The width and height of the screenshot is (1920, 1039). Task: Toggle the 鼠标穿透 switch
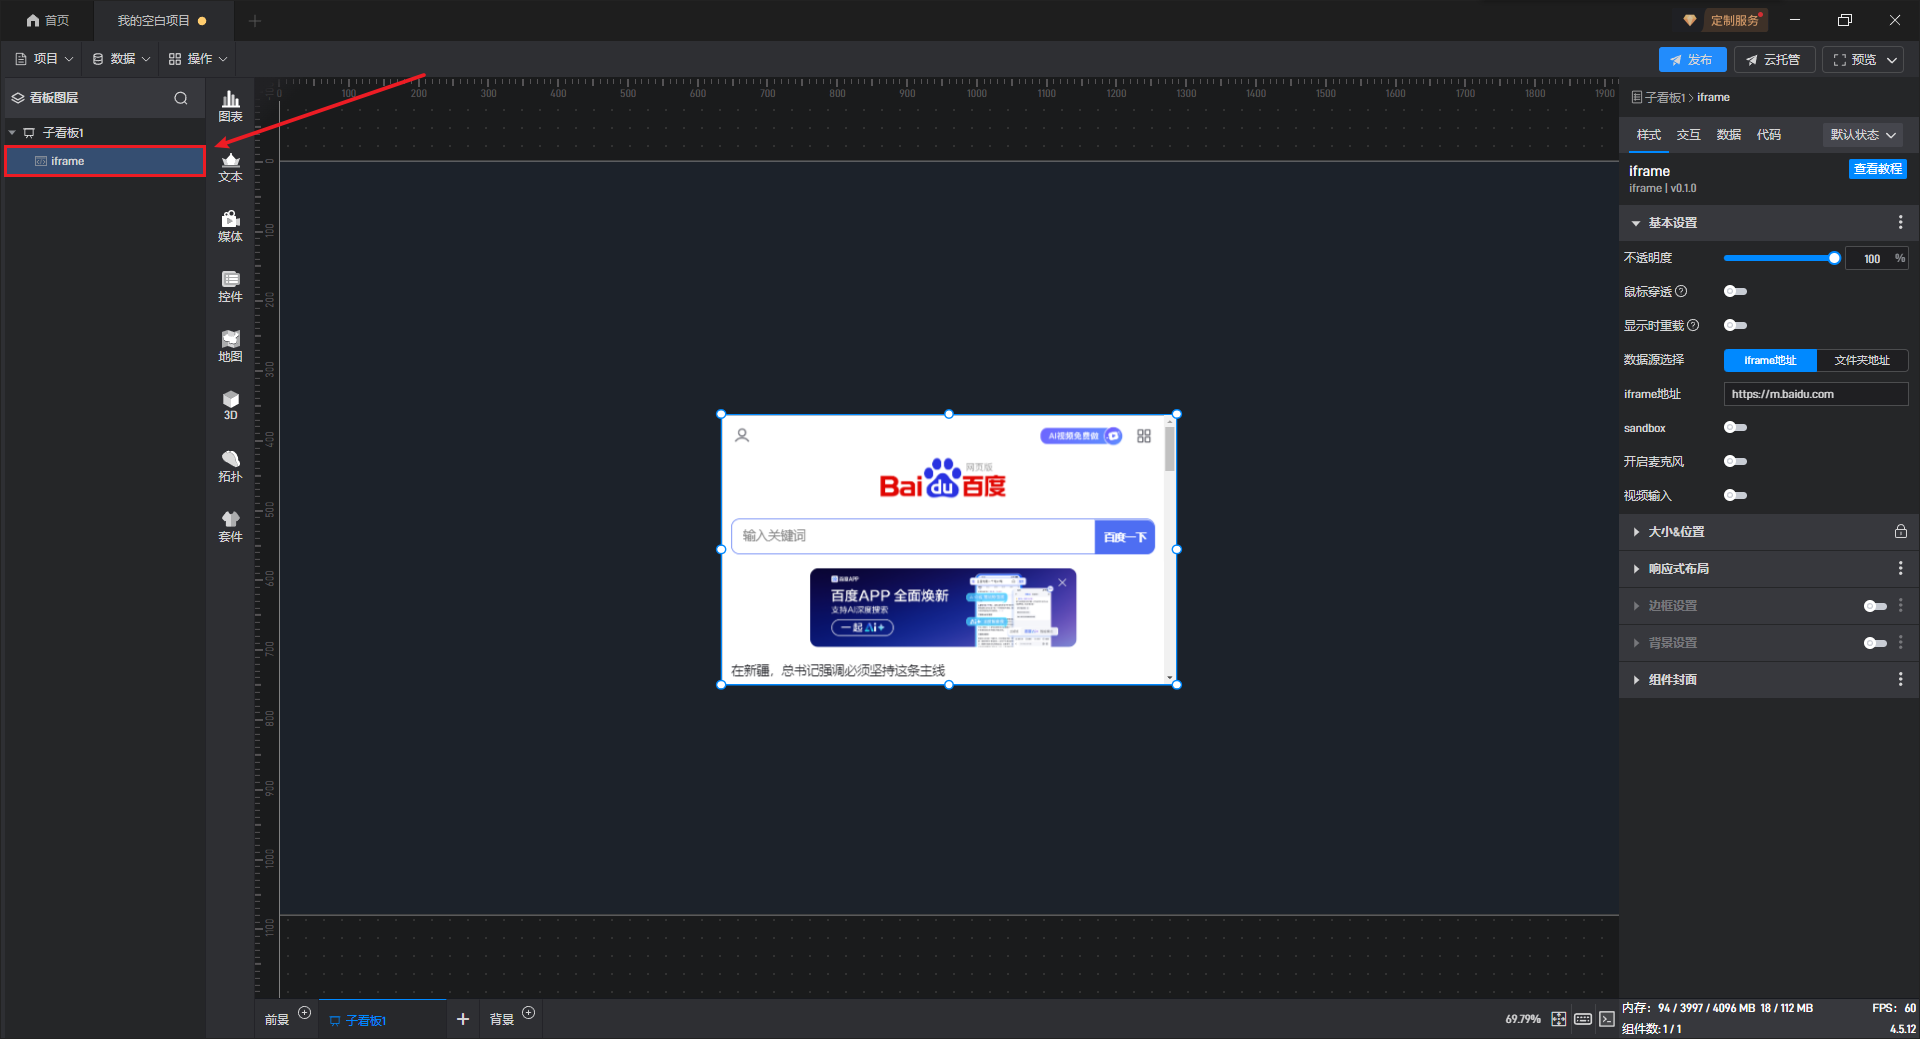tap(1735, 292)
